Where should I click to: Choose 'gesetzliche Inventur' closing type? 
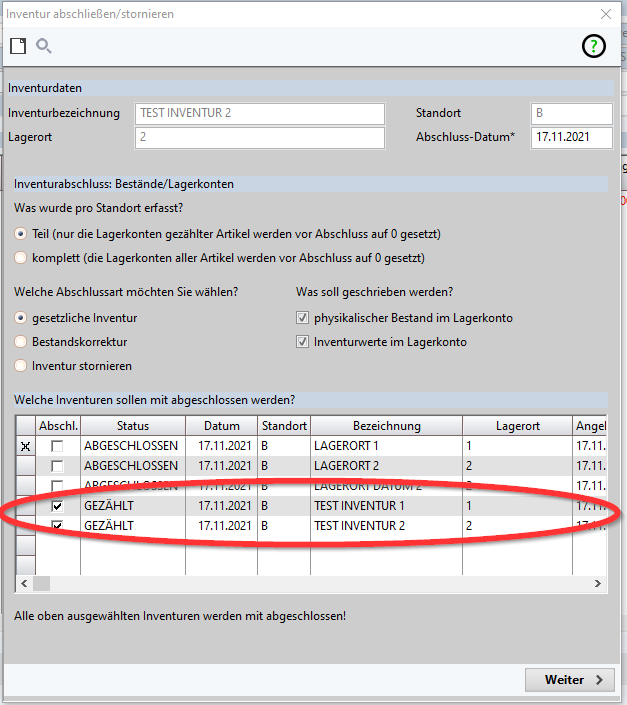pos(21,318)
